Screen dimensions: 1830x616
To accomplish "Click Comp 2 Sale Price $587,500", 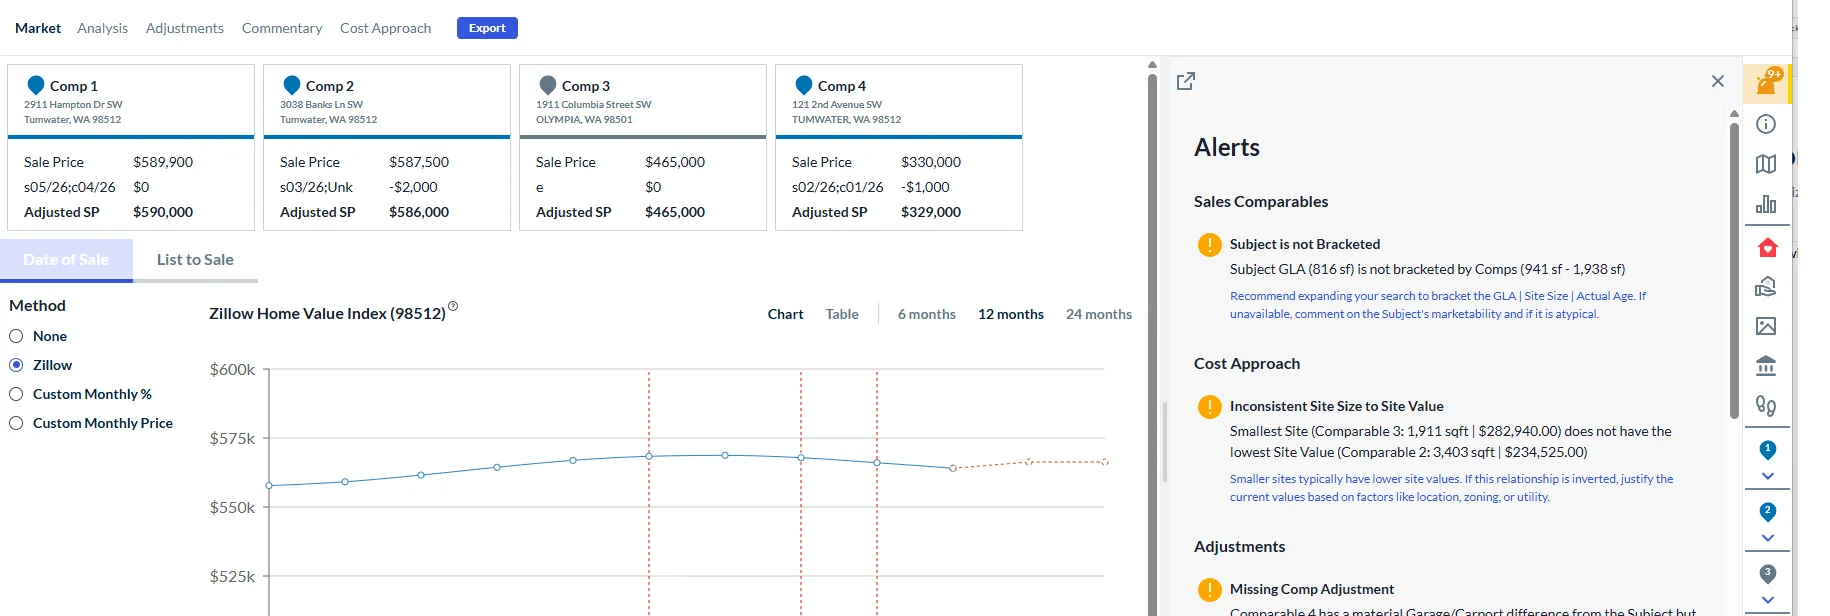I will [419, 162].
